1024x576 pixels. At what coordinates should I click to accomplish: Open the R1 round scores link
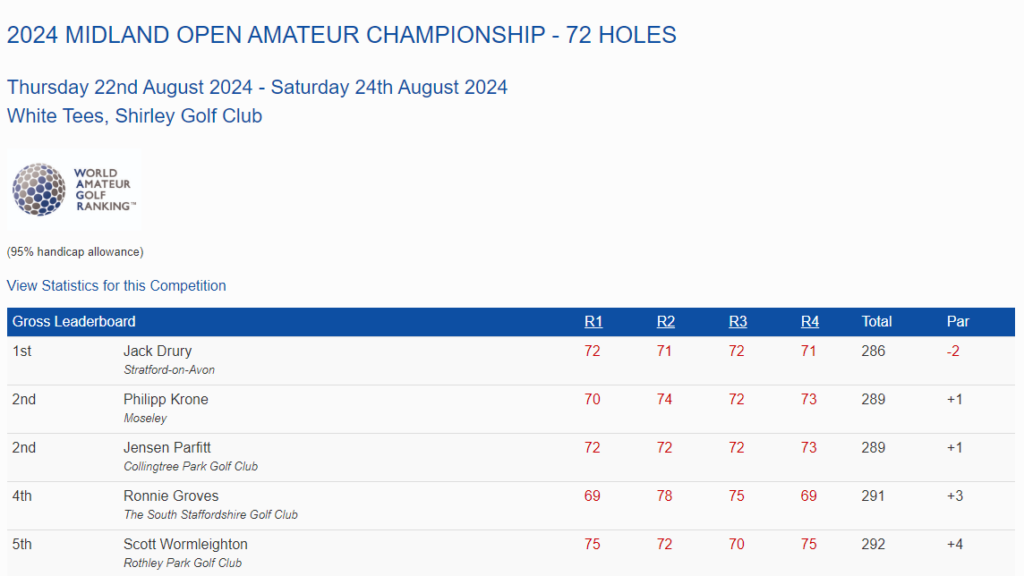click(x=593, y=322)
